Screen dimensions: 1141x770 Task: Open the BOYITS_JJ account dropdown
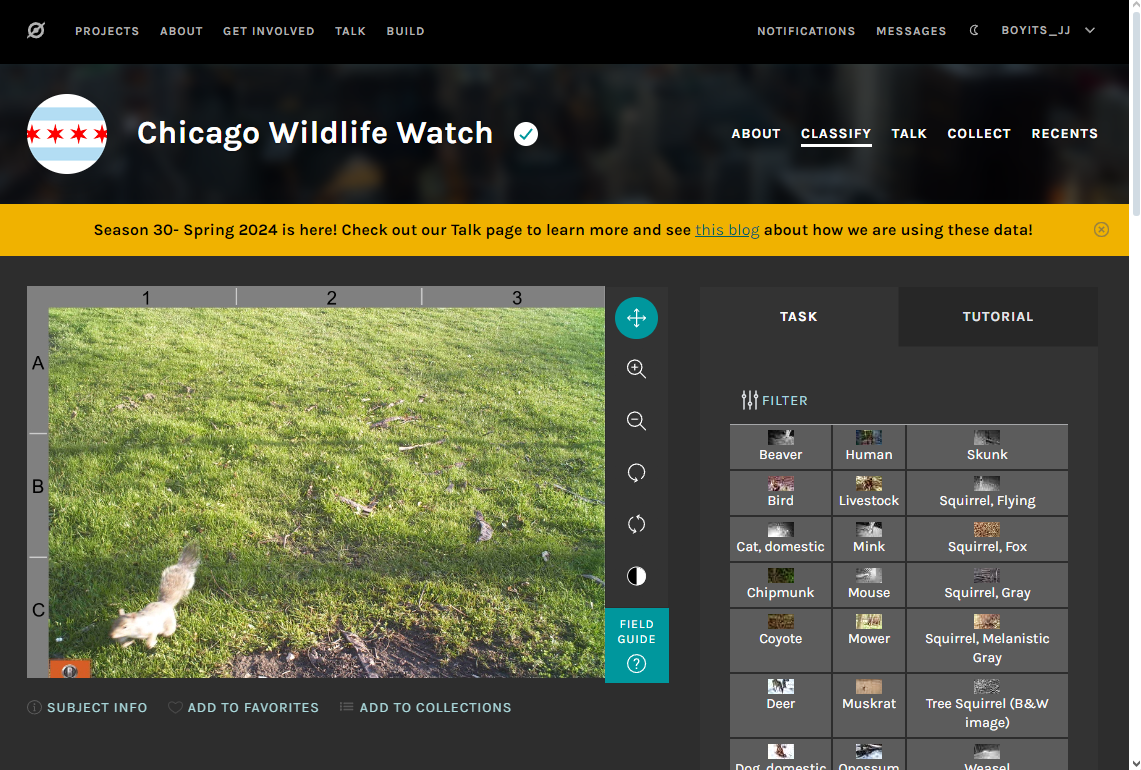coord(1048,31)
